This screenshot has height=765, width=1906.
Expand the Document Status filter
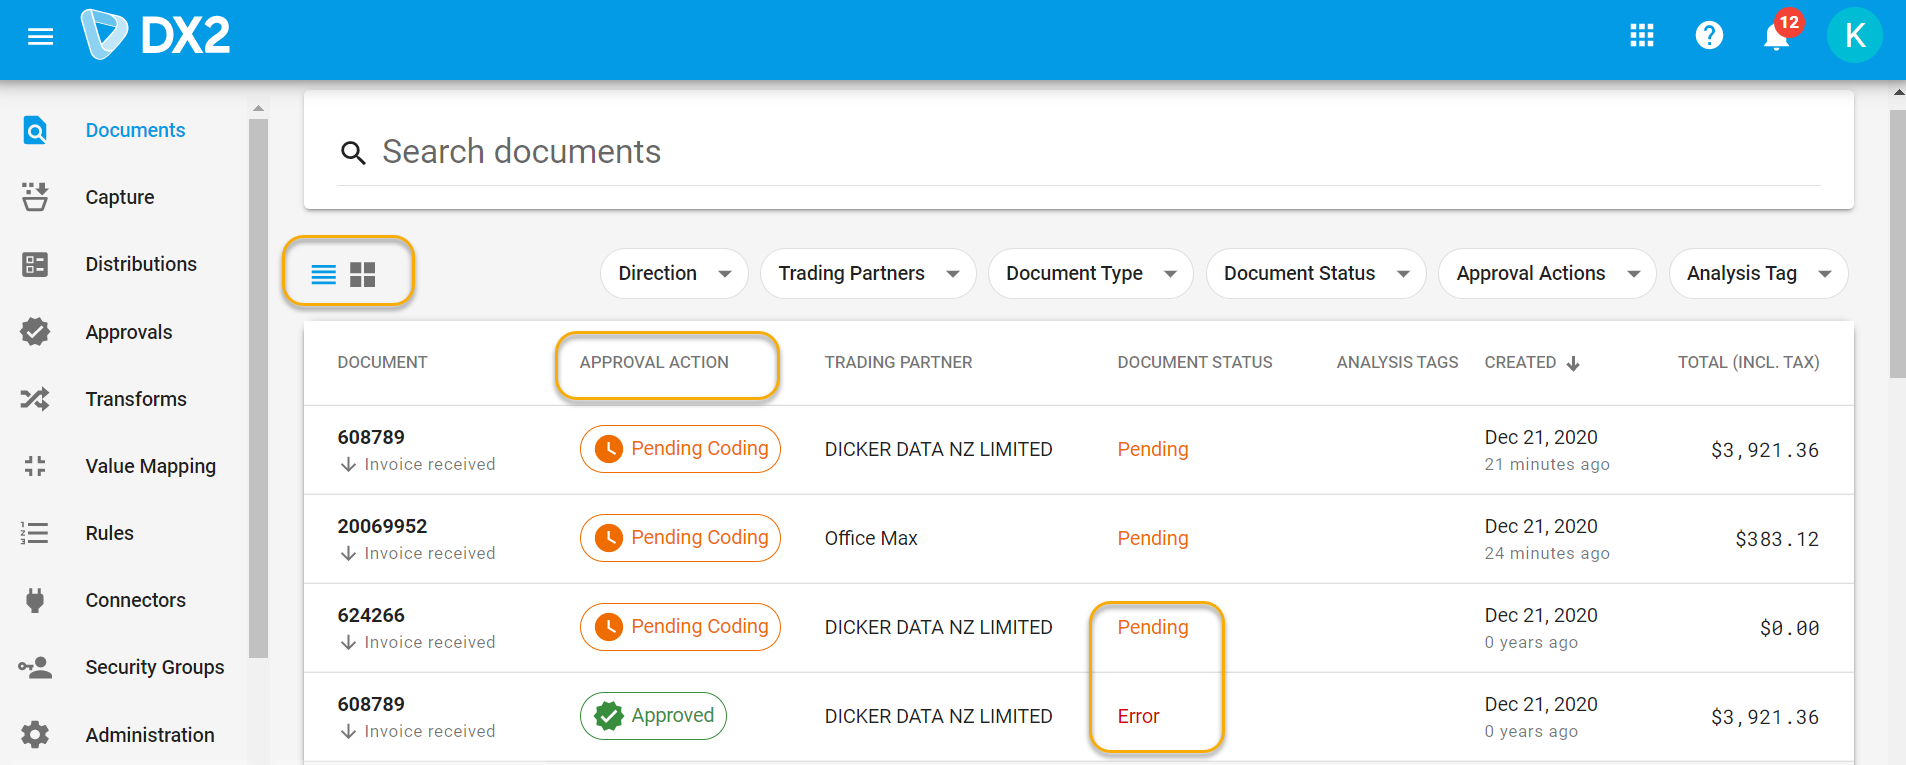click(x=1315, y=274)
